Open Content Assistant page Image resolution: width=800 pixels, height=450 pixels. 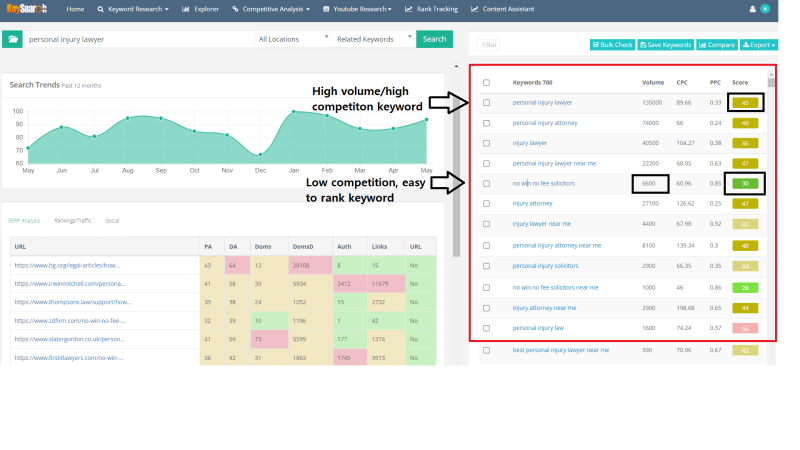tap(503, 9)
